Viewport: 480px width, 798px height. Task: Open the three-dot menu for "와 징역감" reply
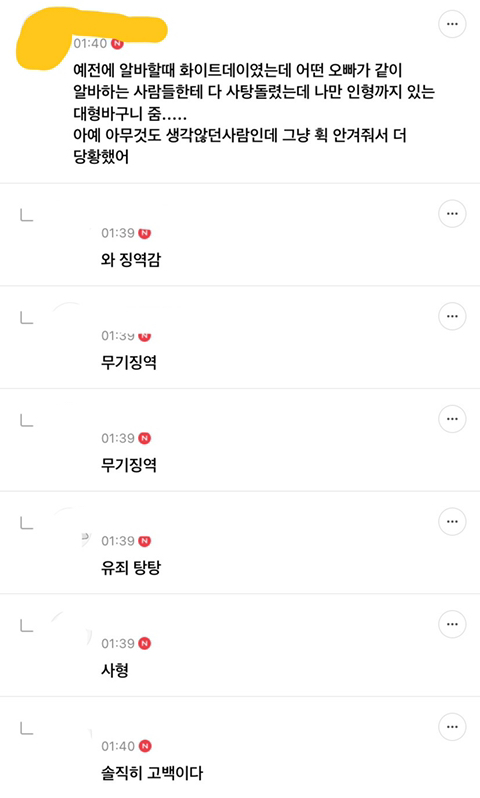click(452, 214)
